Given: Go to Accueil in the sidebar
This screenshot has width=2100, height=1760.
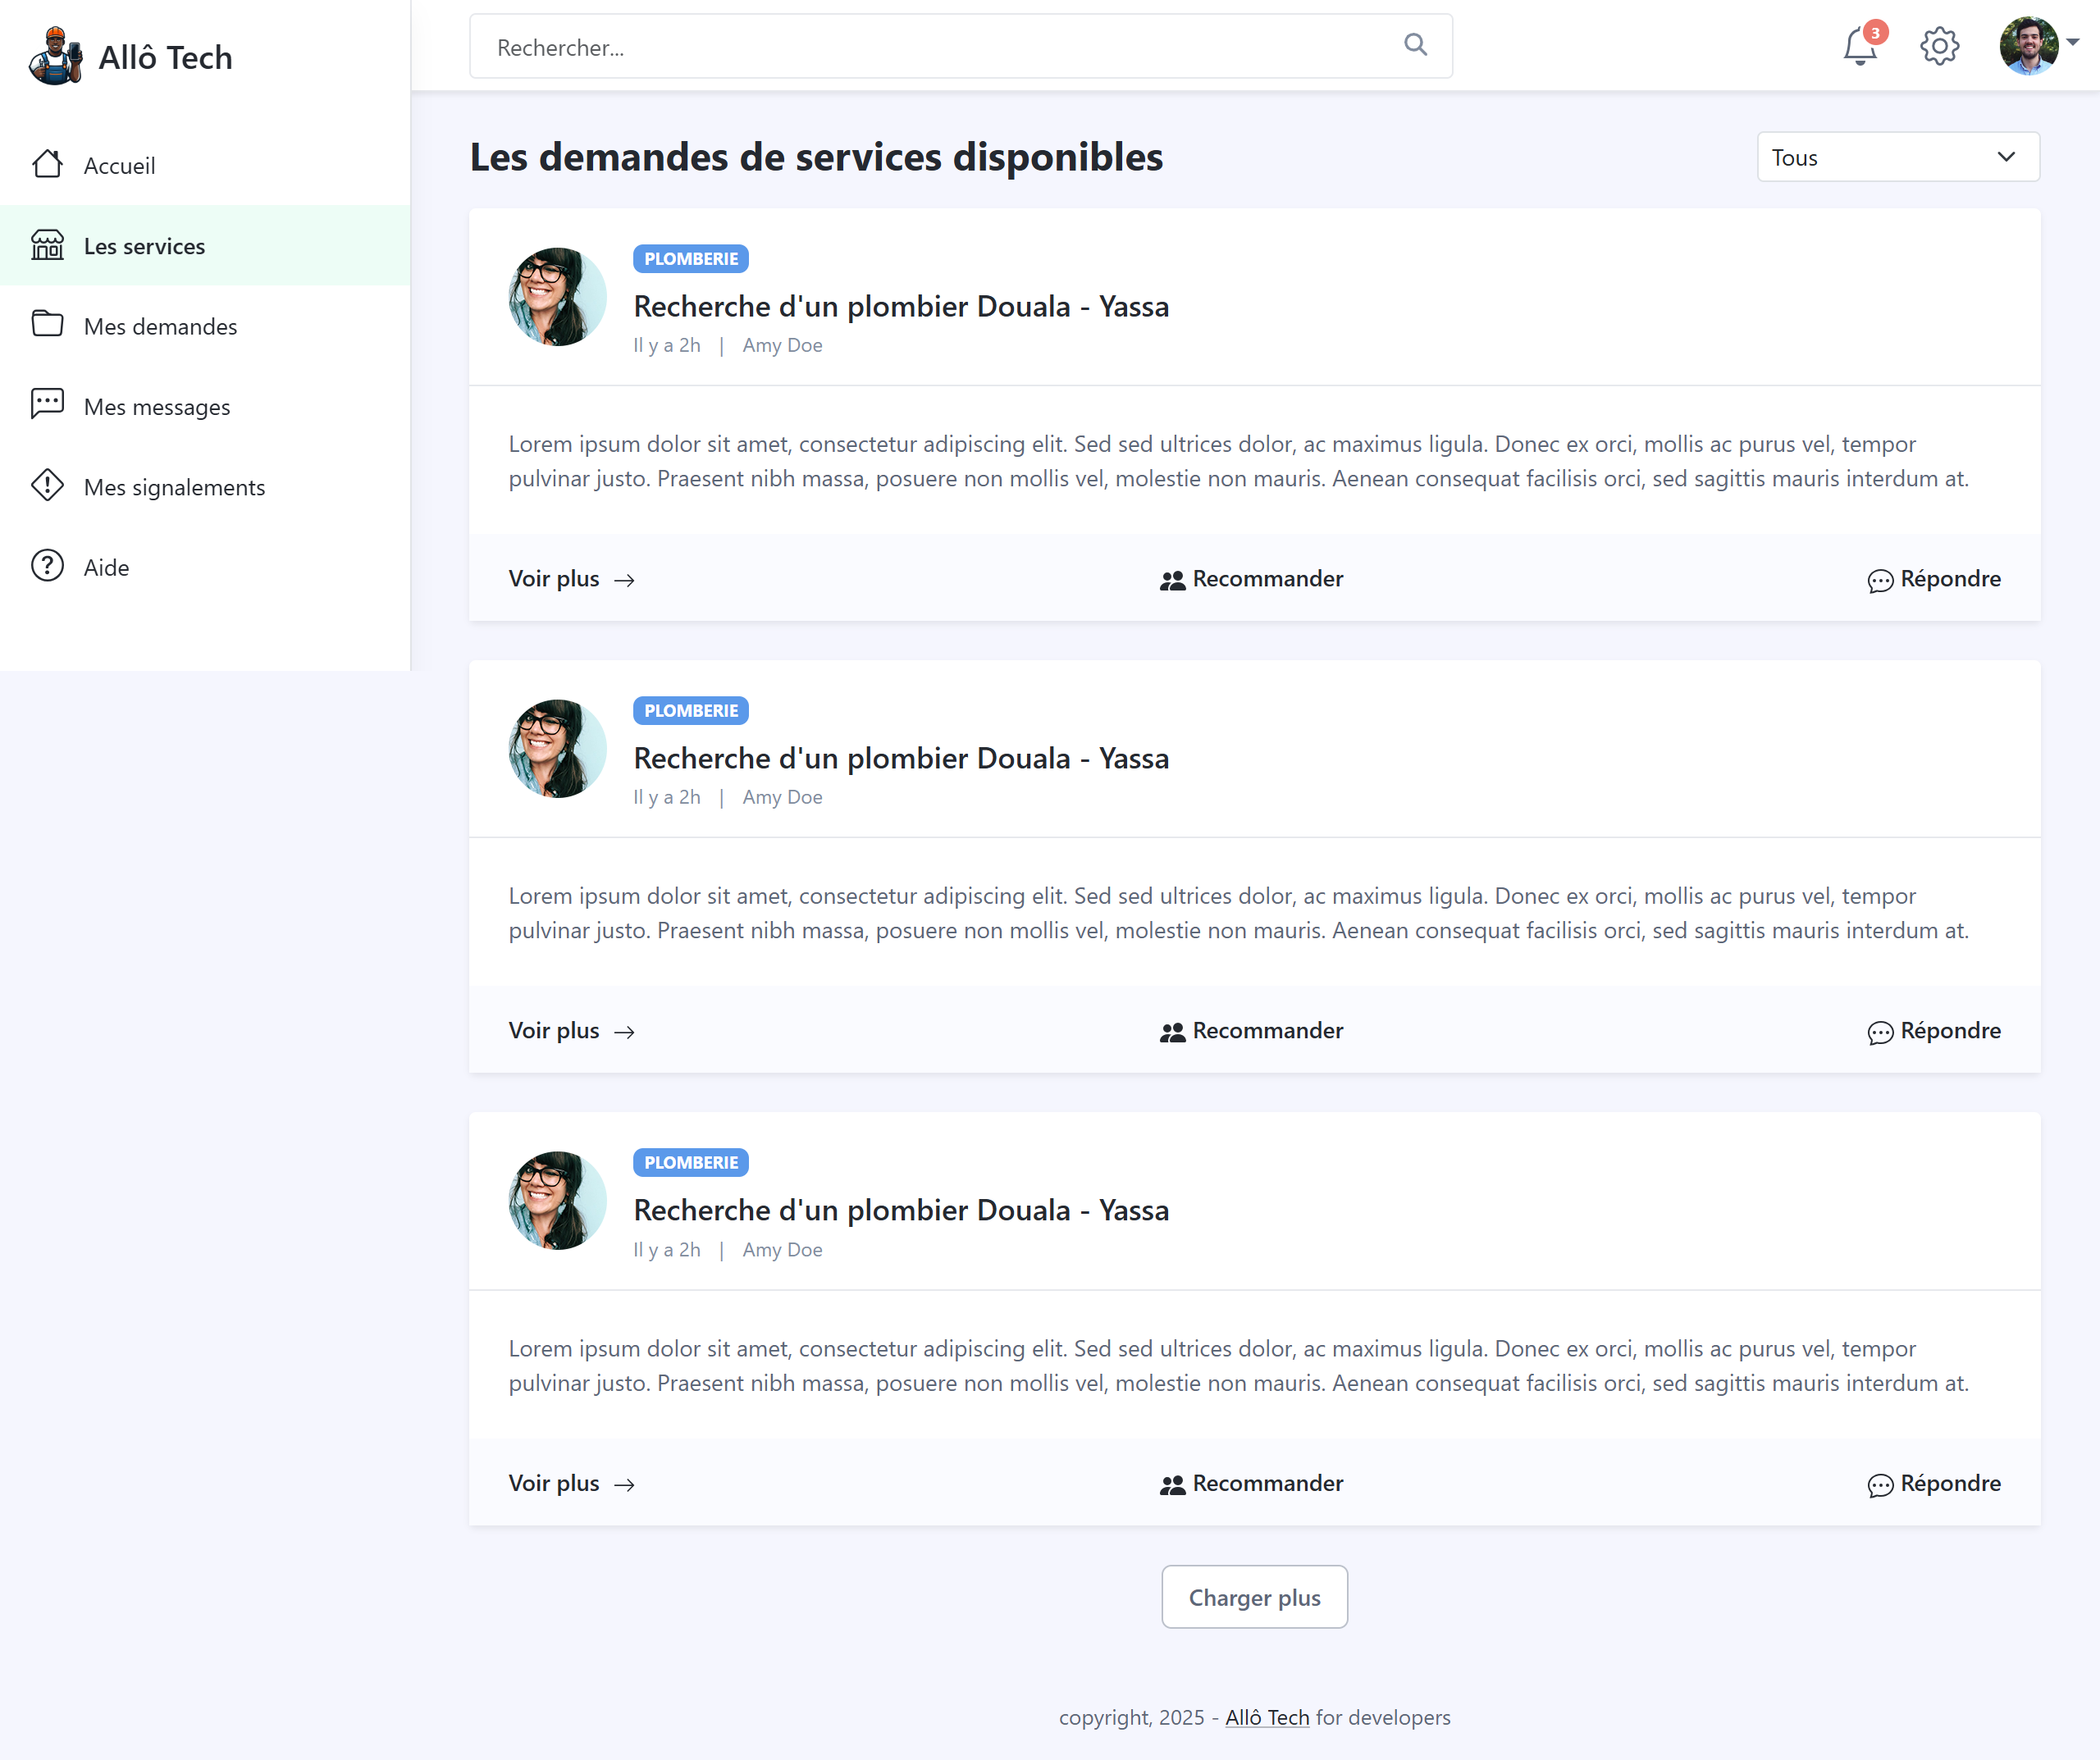Looking at the screenshot, I should [x=205, y=165].
